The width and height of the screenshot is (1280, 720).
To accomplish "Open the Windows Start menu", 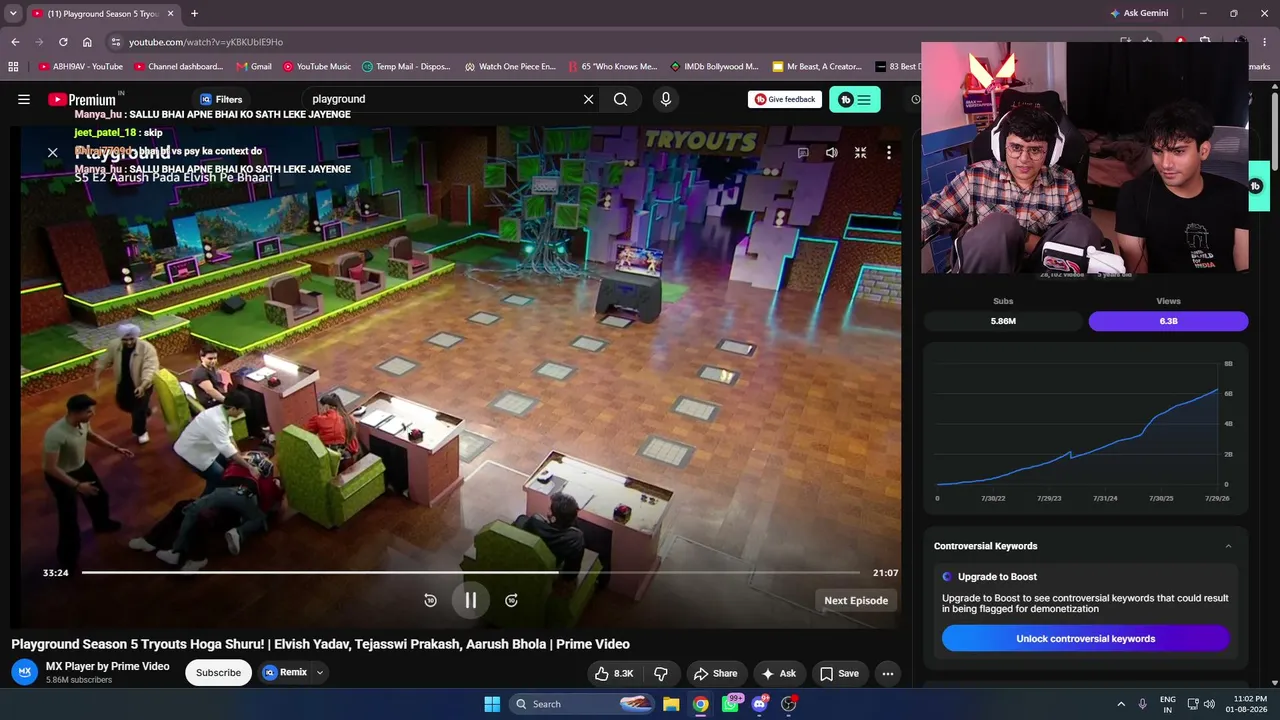I will [x=492, y=704].
